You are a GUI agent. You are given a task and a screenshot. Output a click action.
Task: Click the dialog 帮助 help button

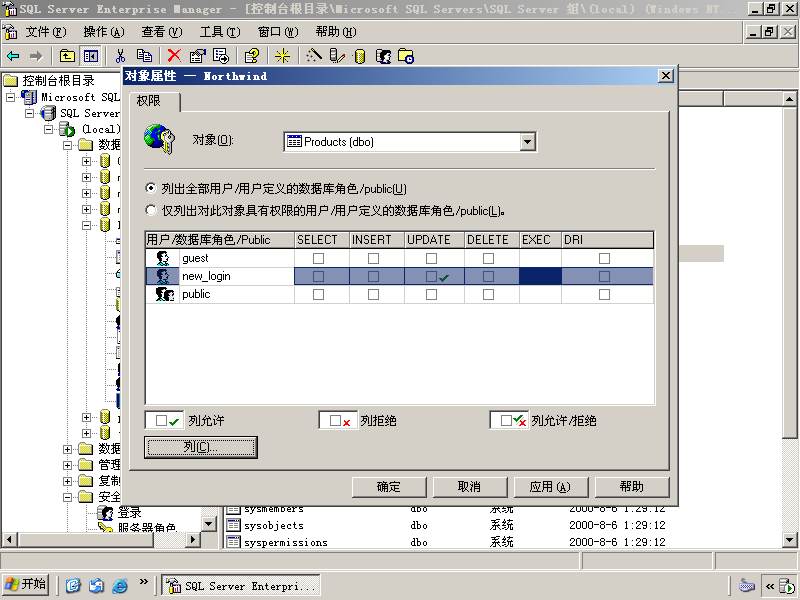pos(632,487)
